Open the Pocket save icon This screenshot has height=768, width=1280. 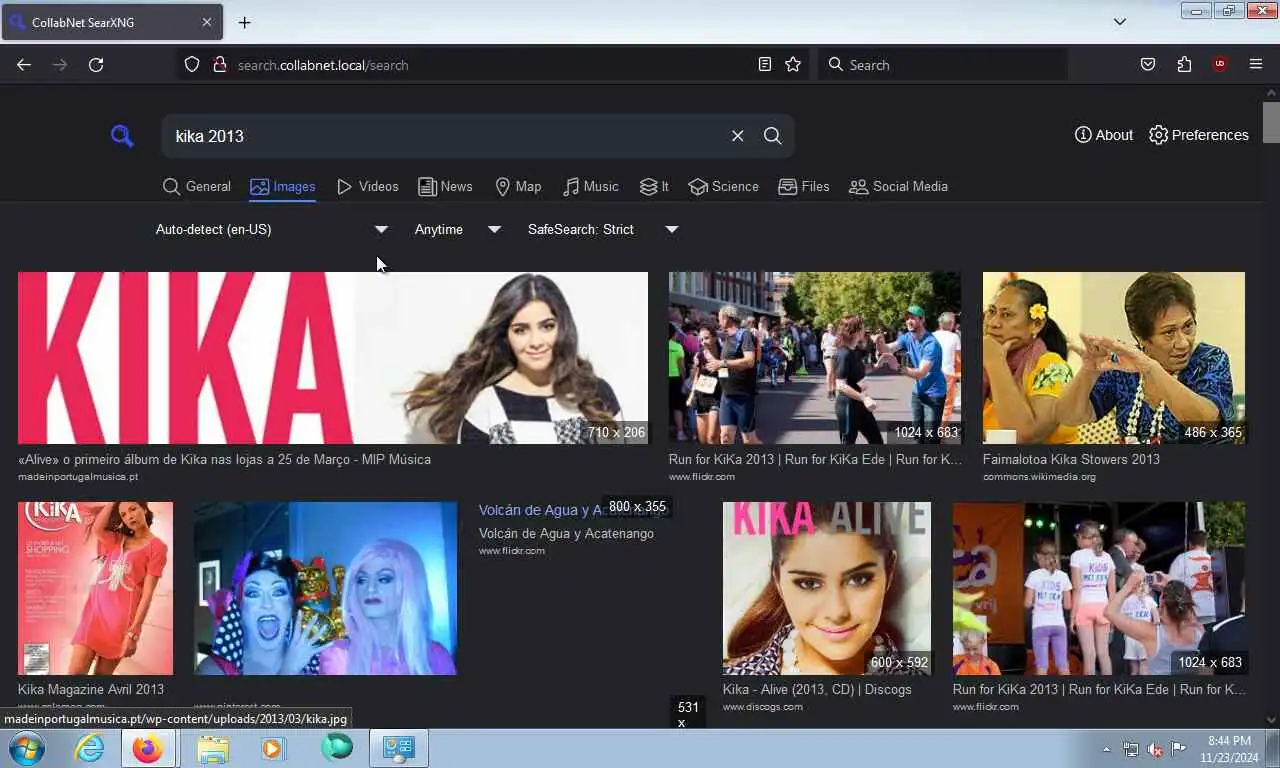click(1148, 64)
